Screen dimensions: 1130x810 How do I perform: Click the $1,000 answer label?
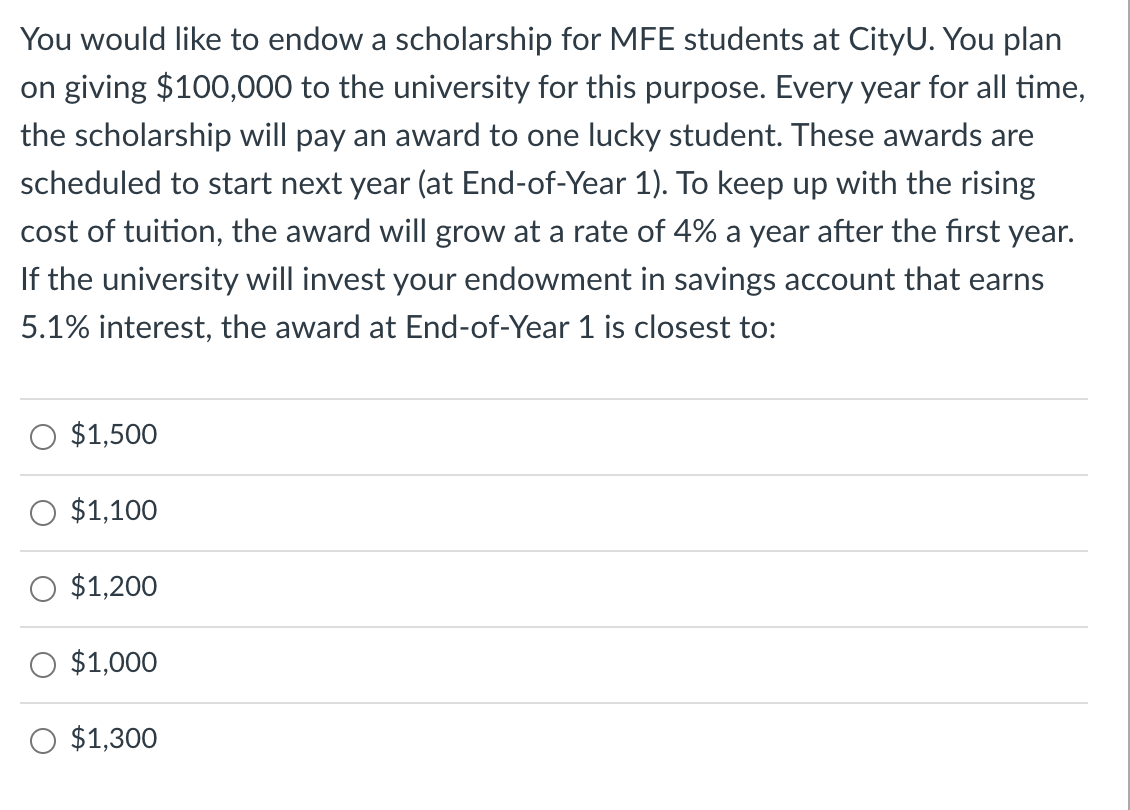(112, 663)
